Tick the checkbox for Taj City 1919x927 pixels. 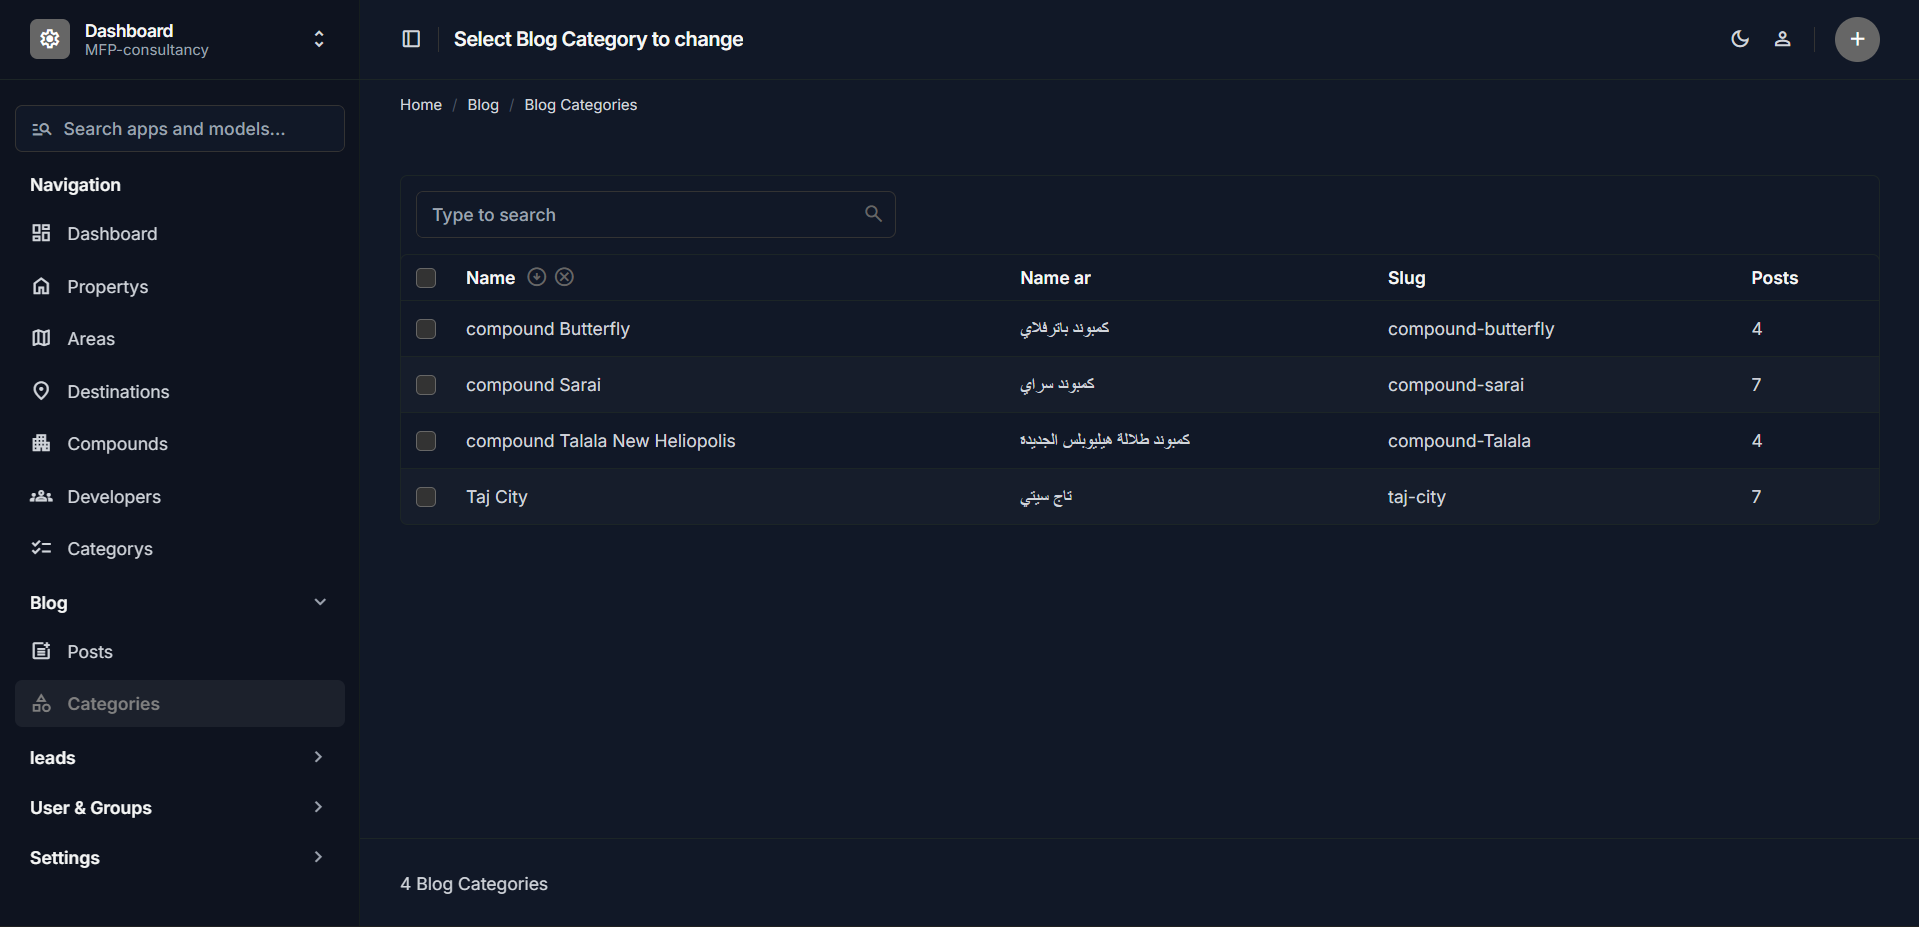(x=426, y=497)
